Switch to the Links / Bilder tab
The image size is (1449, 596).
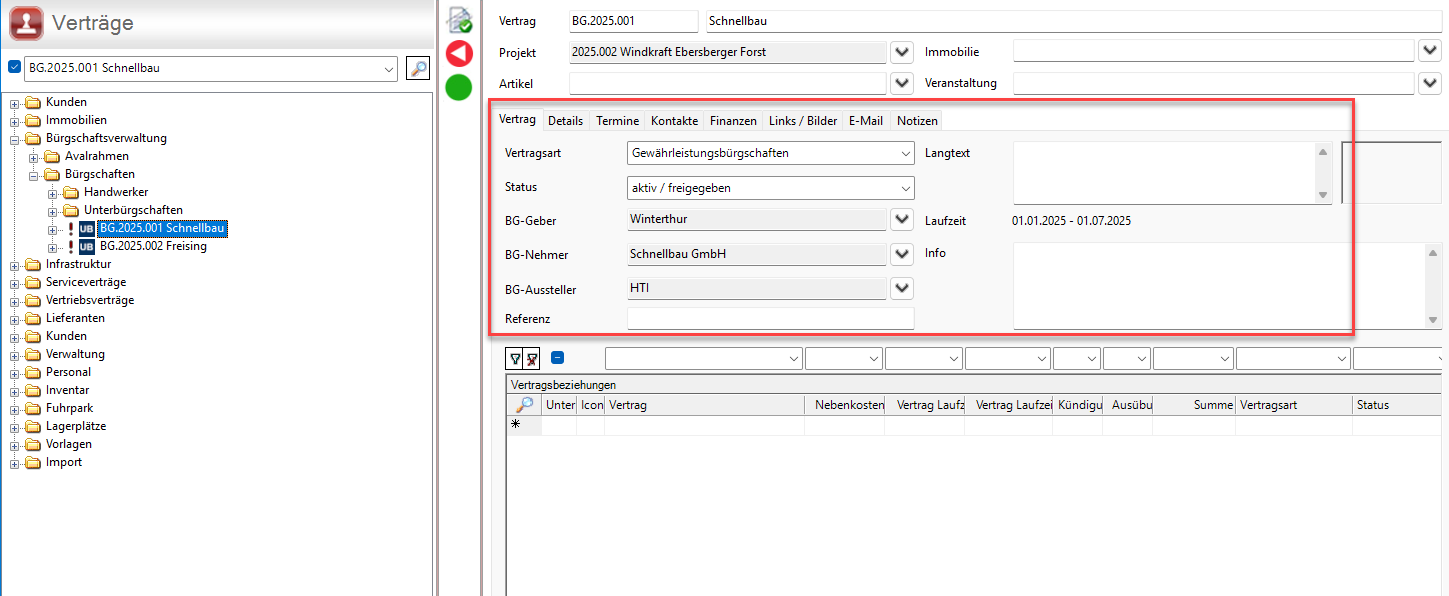coord(803,121)
